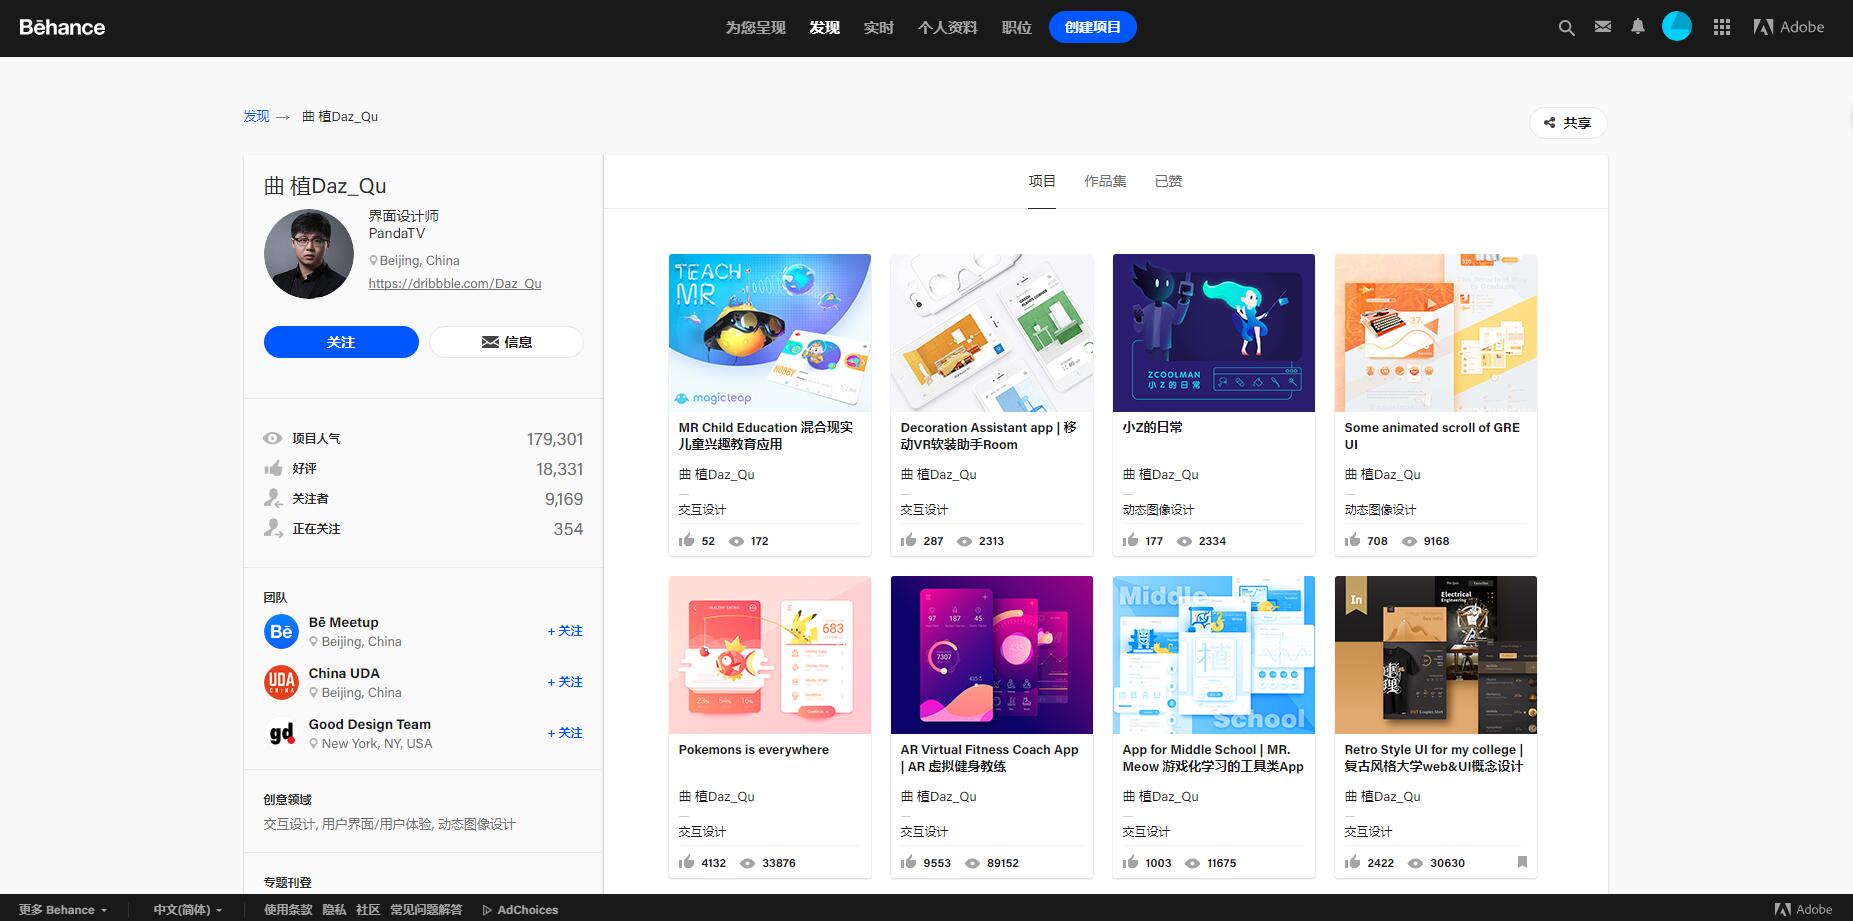Follow Bē Meetup with + 关注

pos(565,631)
